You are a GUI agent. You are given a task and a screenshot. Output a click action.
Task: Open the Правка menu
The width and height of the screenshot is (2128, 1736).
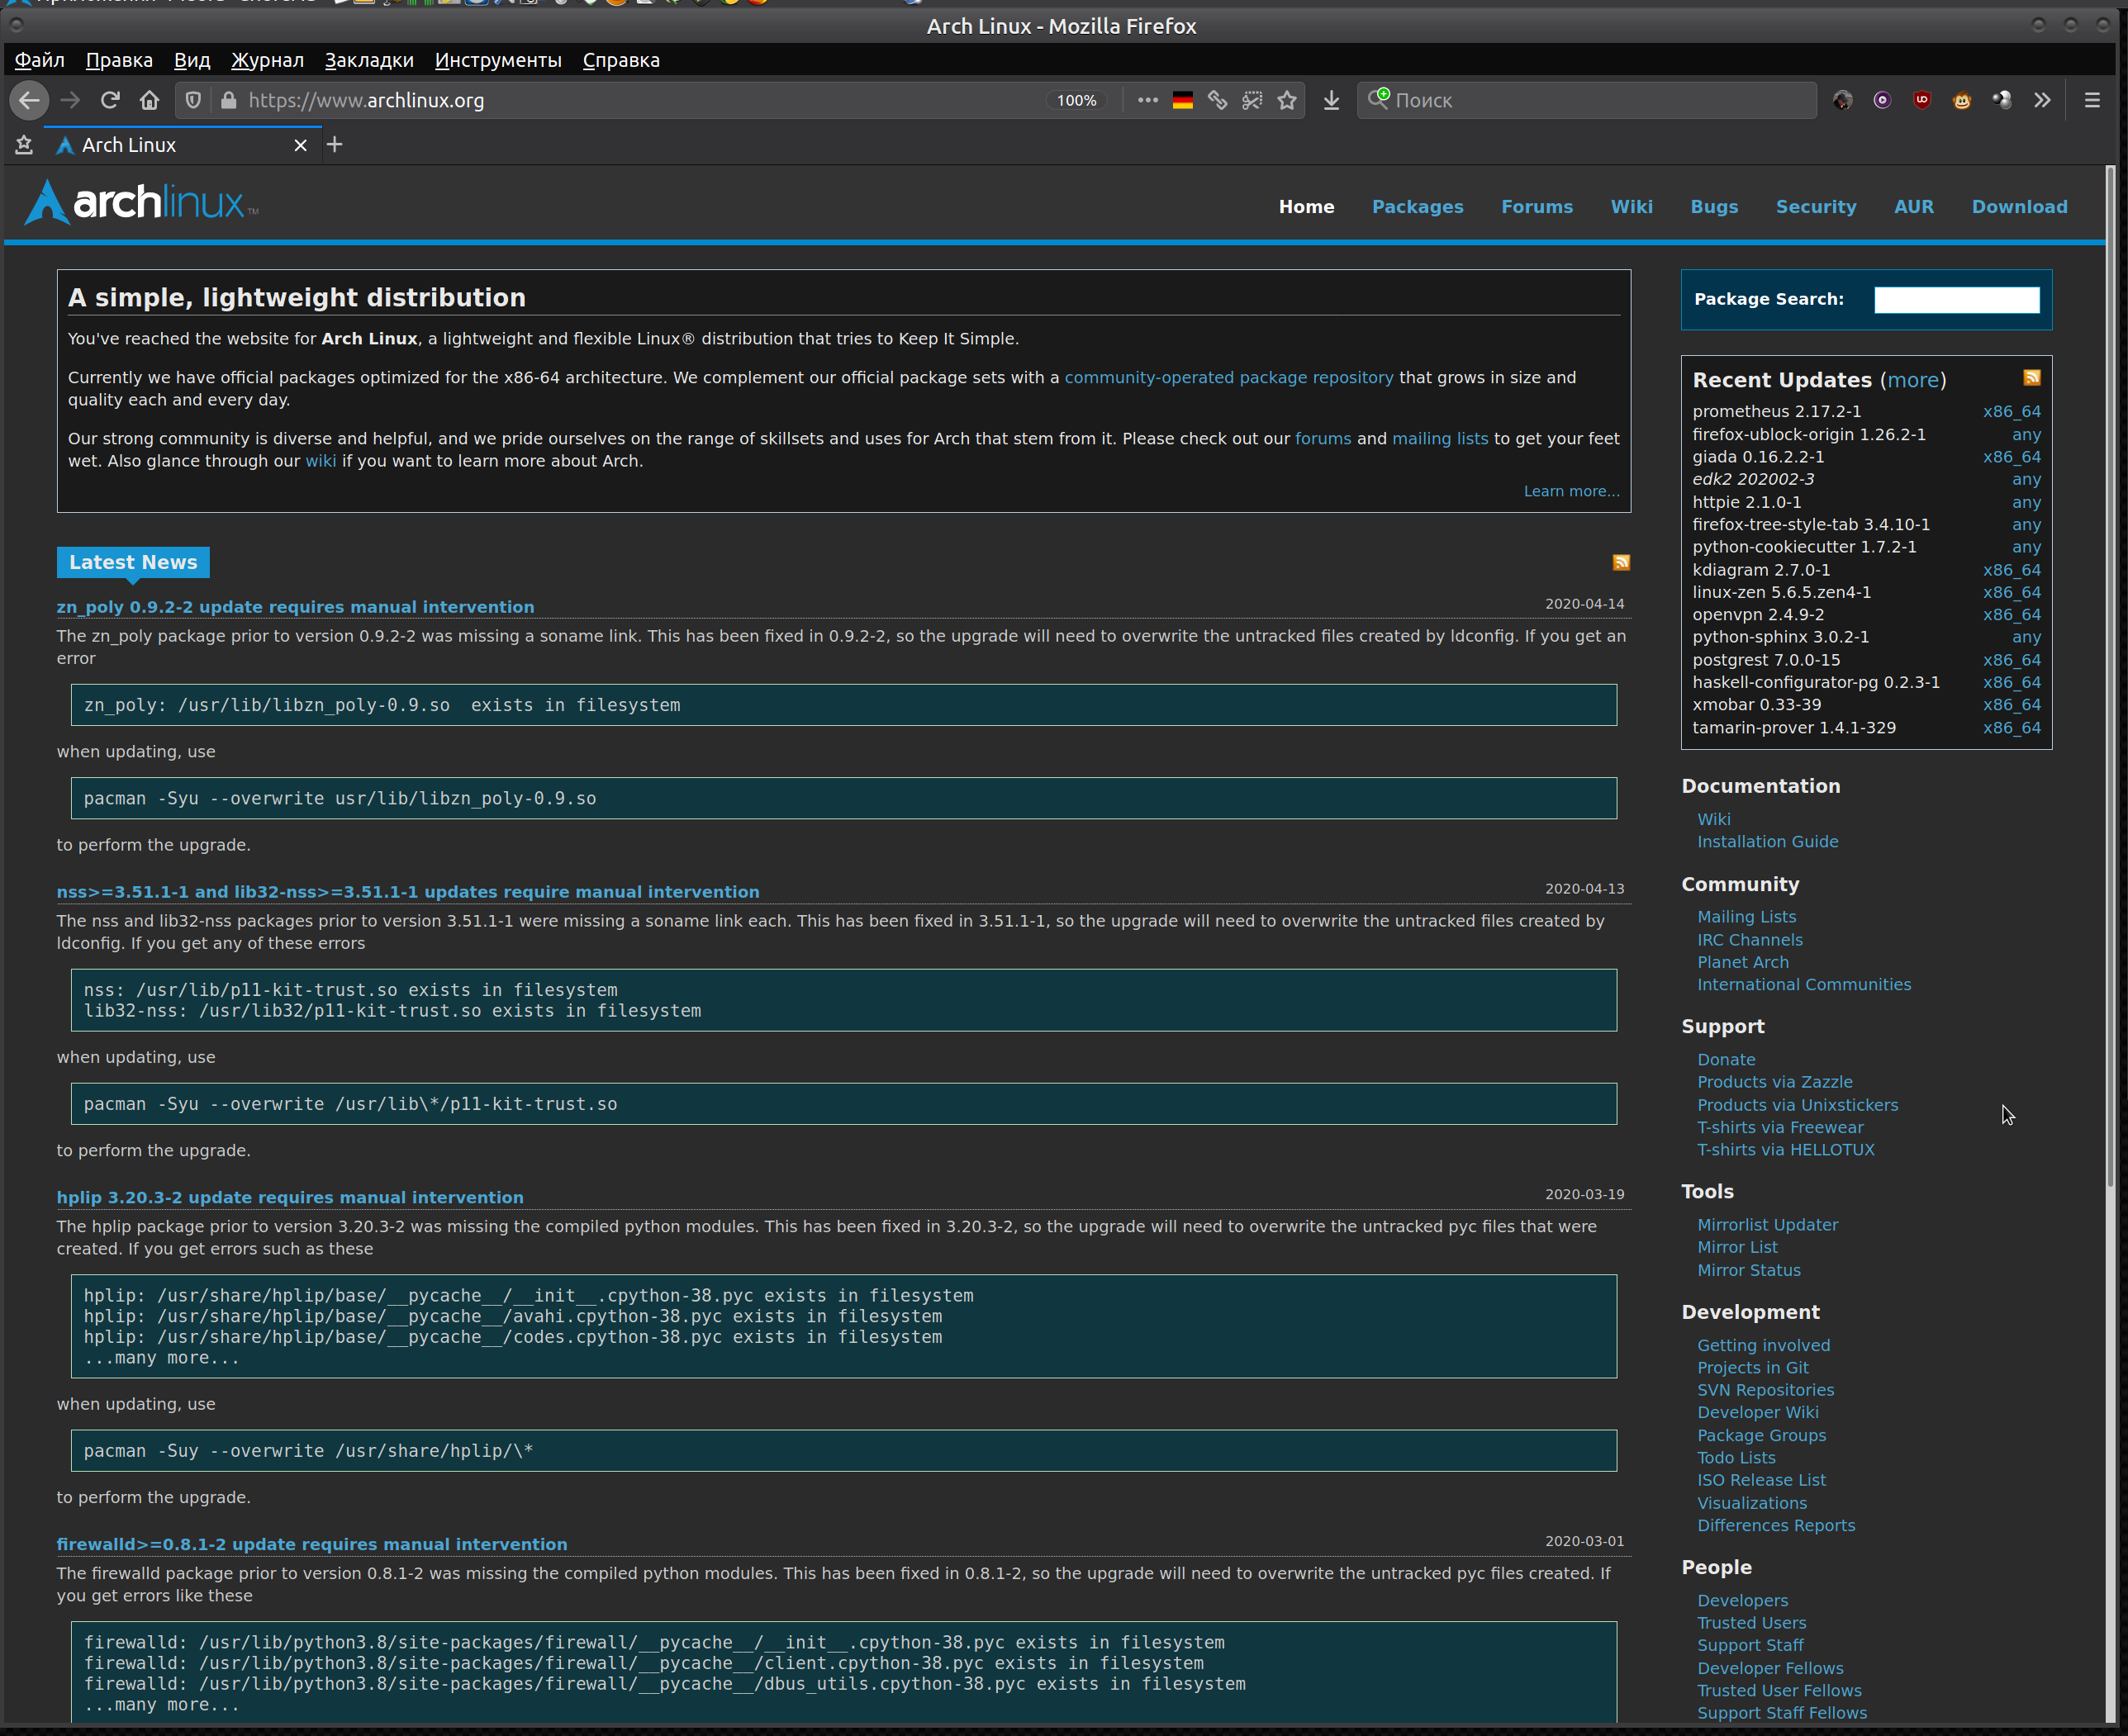(x=119, y=60)
